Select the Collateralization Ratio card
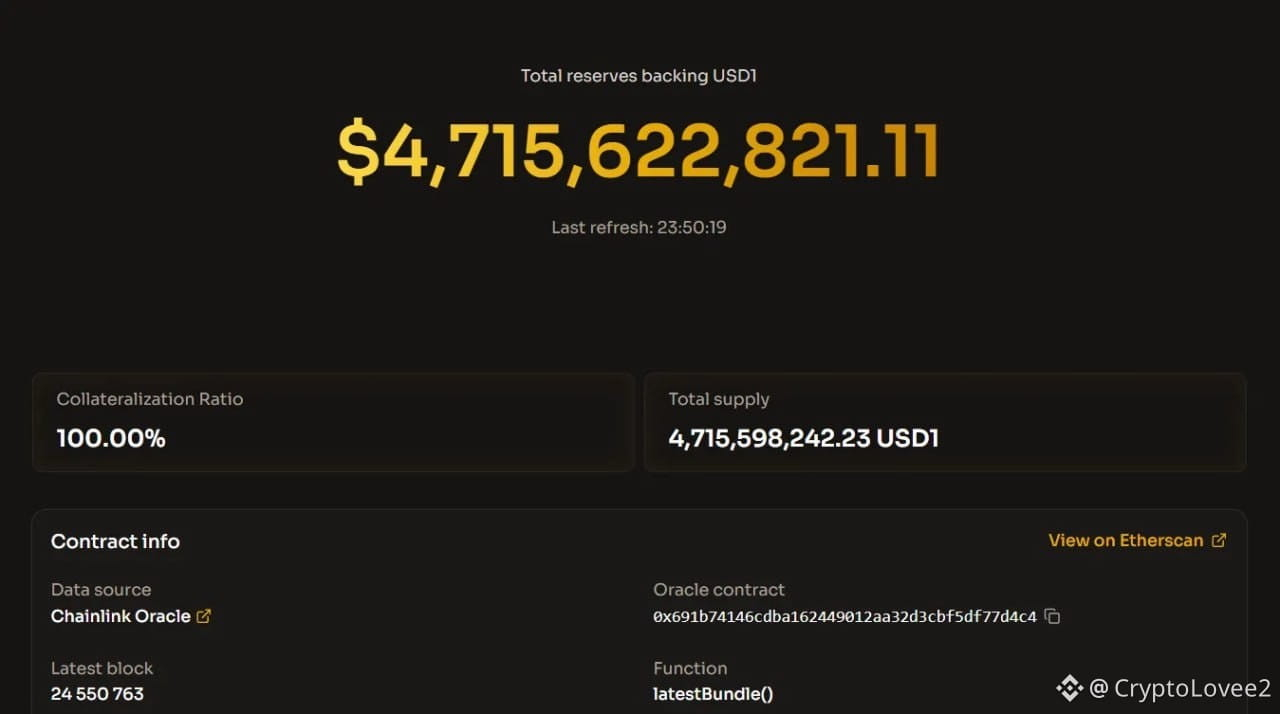The width and height of the screenshot is (1280, 714). pos(333,422)
